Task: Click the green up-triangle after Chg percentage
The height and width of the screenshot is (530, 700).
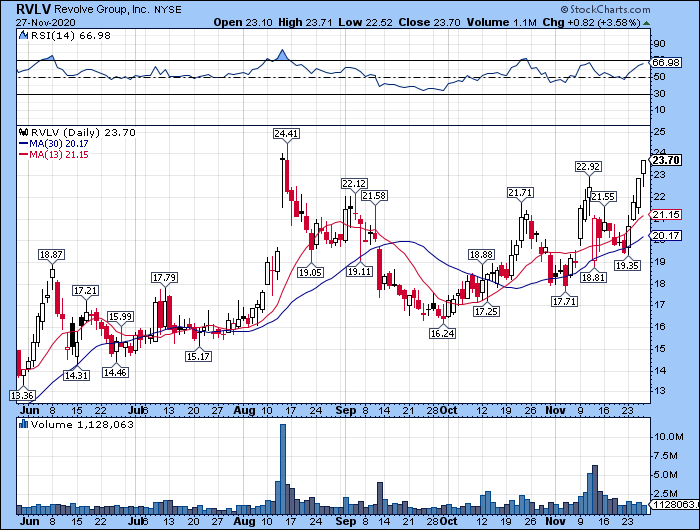Action: [646, 23]
